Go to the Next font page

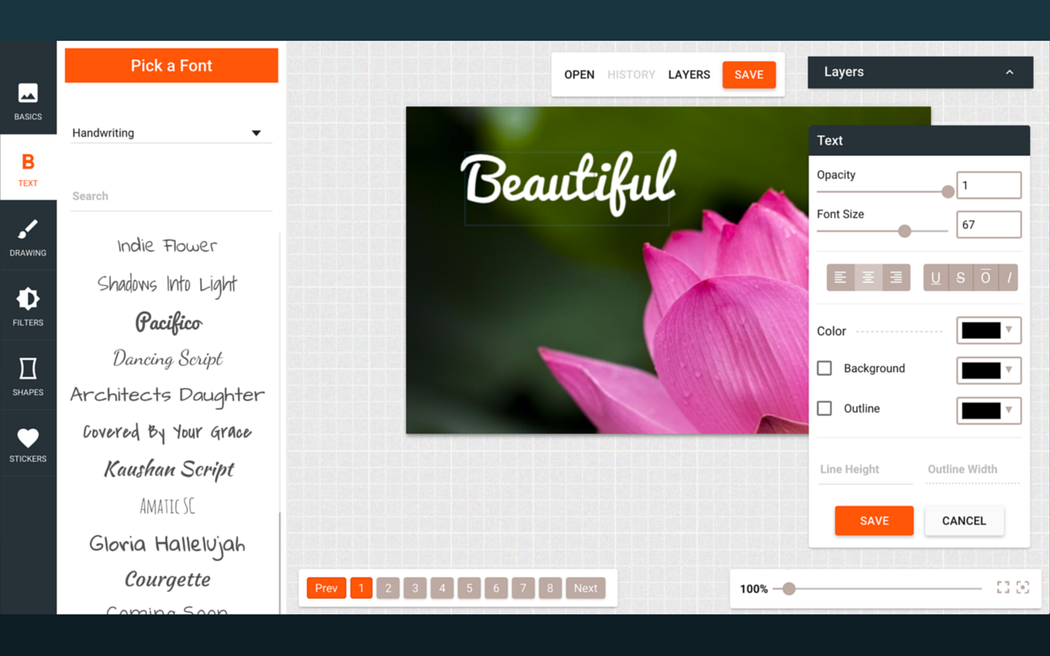(x=585, y=588)
